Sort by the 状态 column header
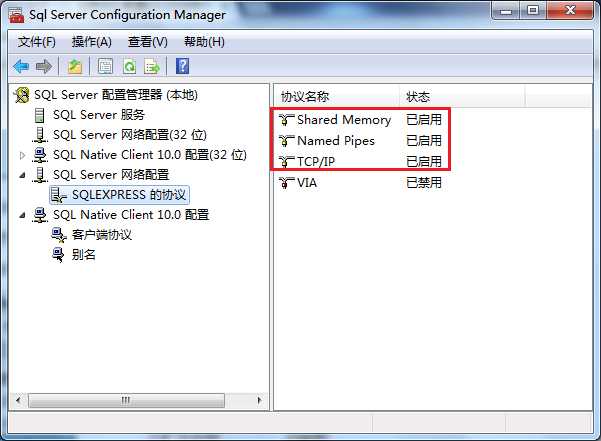601x441 pixels. 462,97
